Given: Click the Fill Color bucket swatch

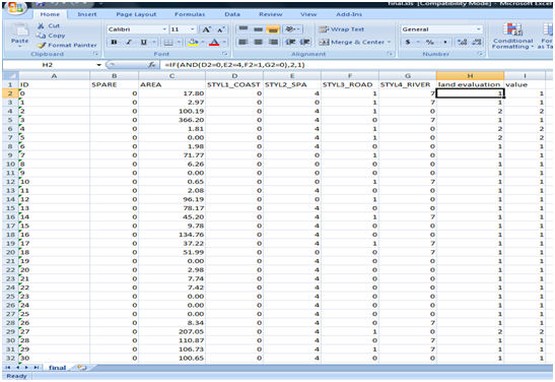Looking at the screenshot, I should 193,42.
